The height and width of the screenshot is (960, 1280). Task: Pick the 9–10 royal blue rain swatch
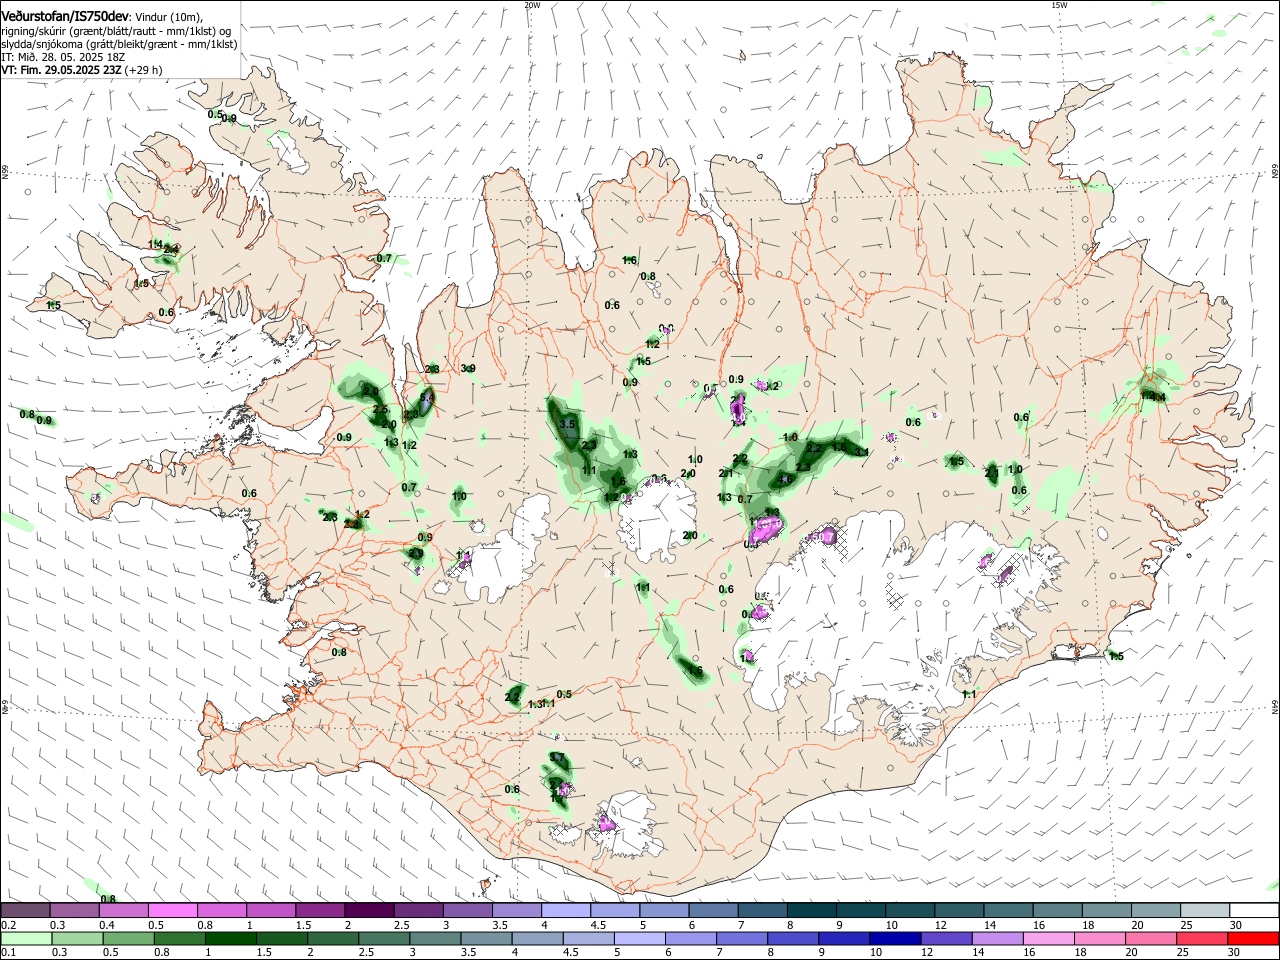[x=842, y=938]
